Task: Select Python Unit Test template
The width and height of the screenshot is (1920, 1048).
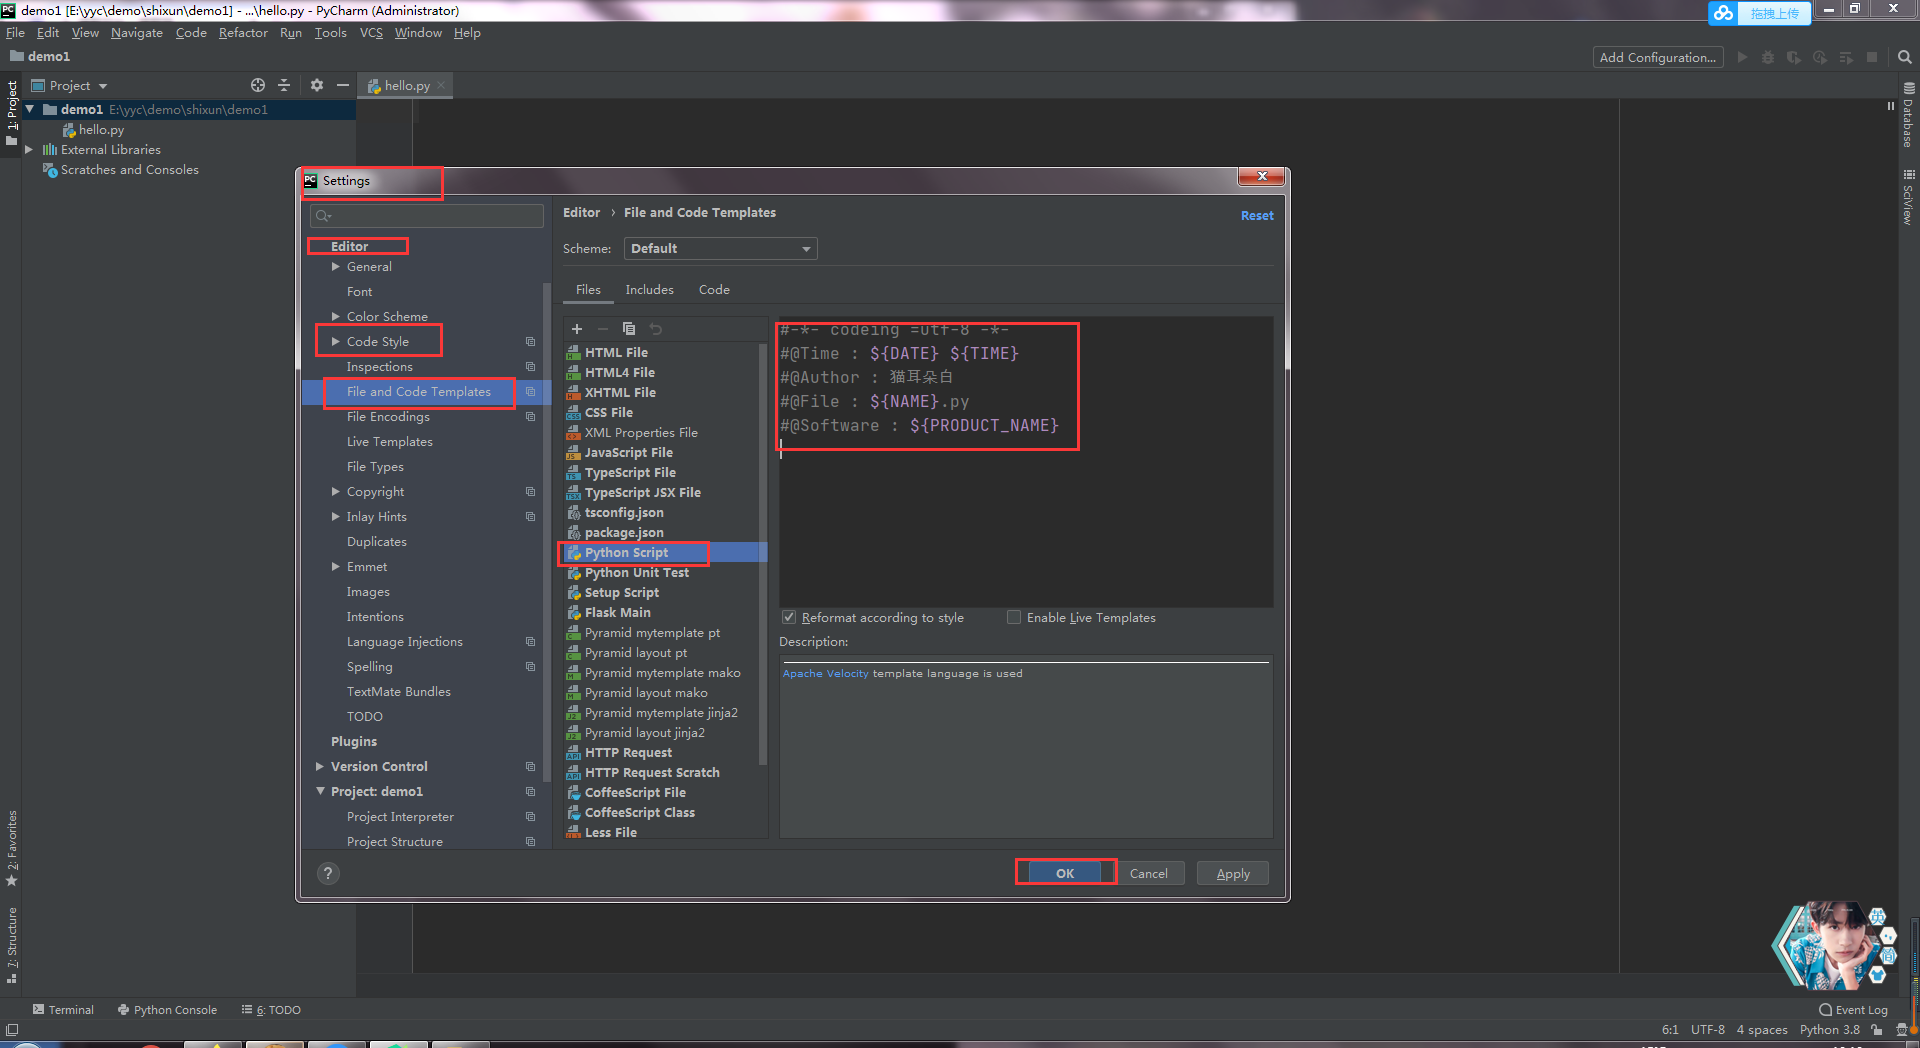Action: coord(636,572)
